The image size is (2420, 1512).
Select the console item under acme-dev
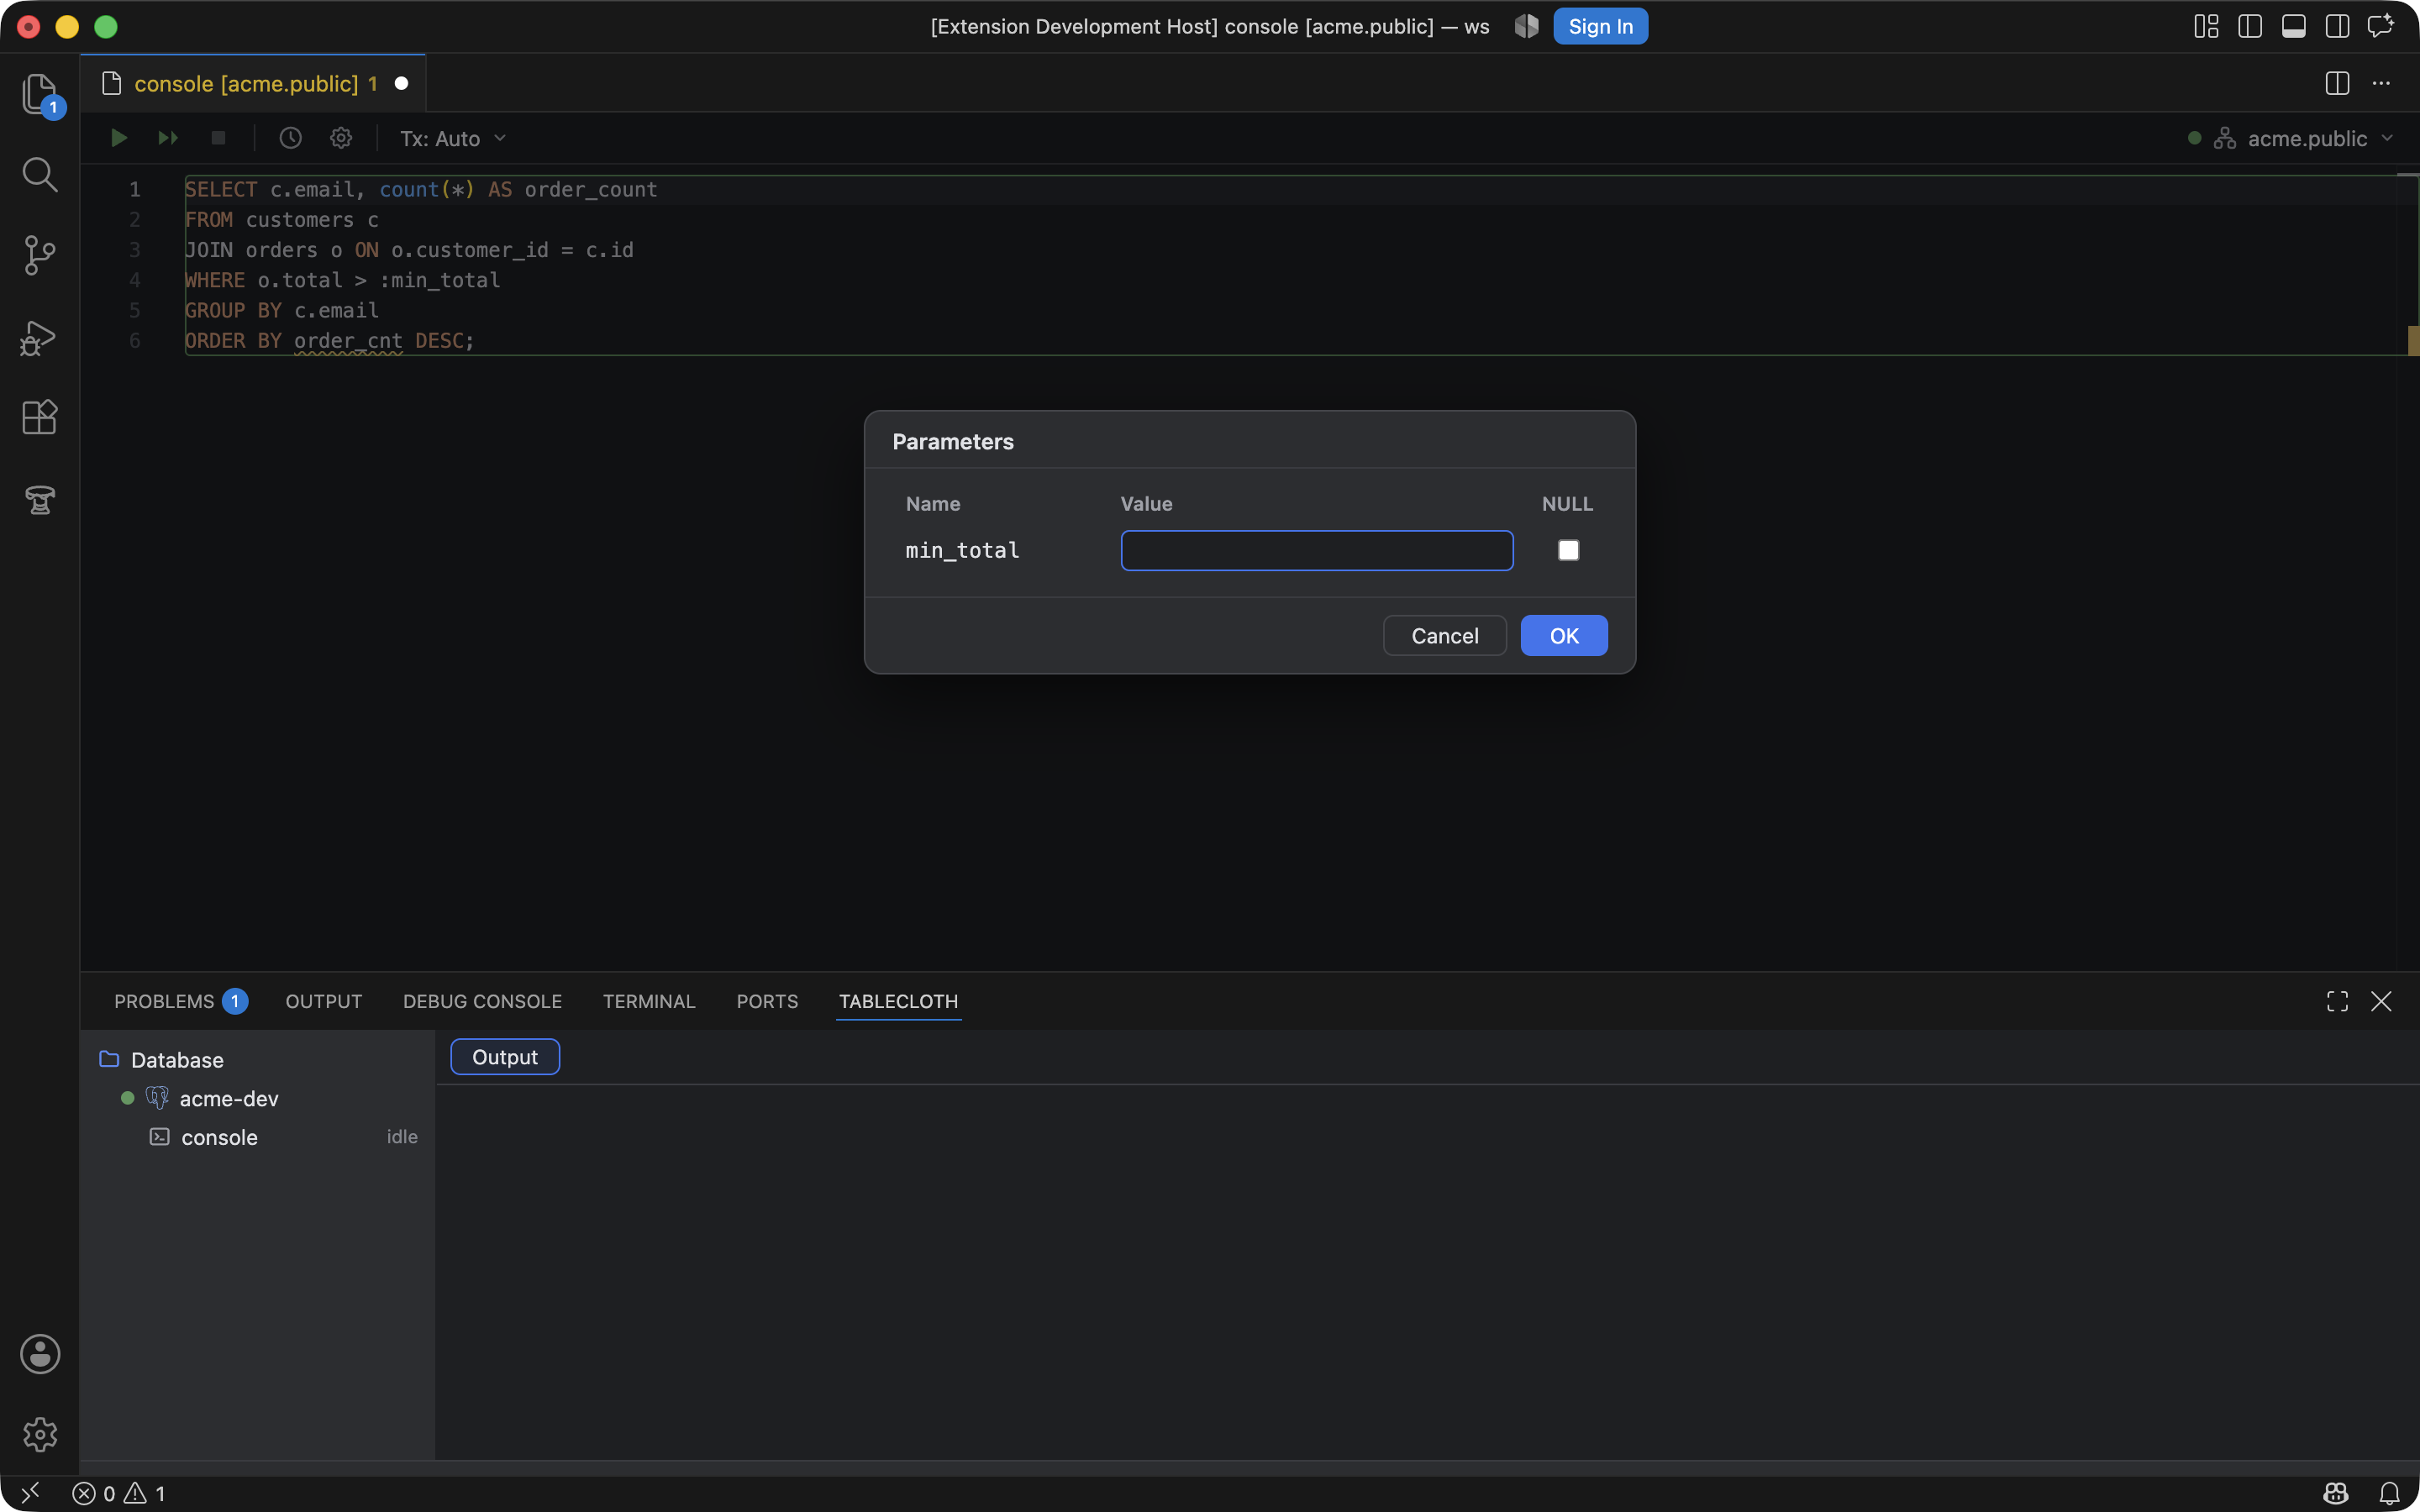click(258, 1138)
